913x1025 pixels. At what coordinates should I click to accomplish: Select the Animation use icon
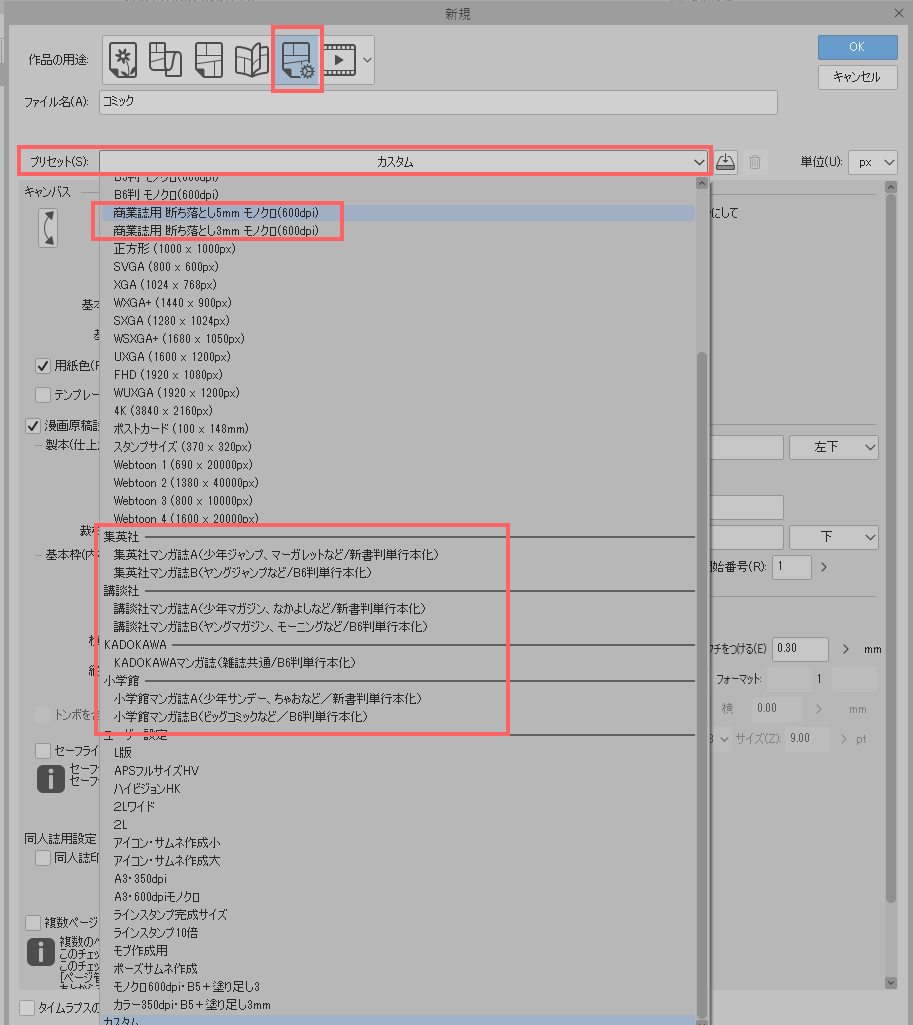340,60
